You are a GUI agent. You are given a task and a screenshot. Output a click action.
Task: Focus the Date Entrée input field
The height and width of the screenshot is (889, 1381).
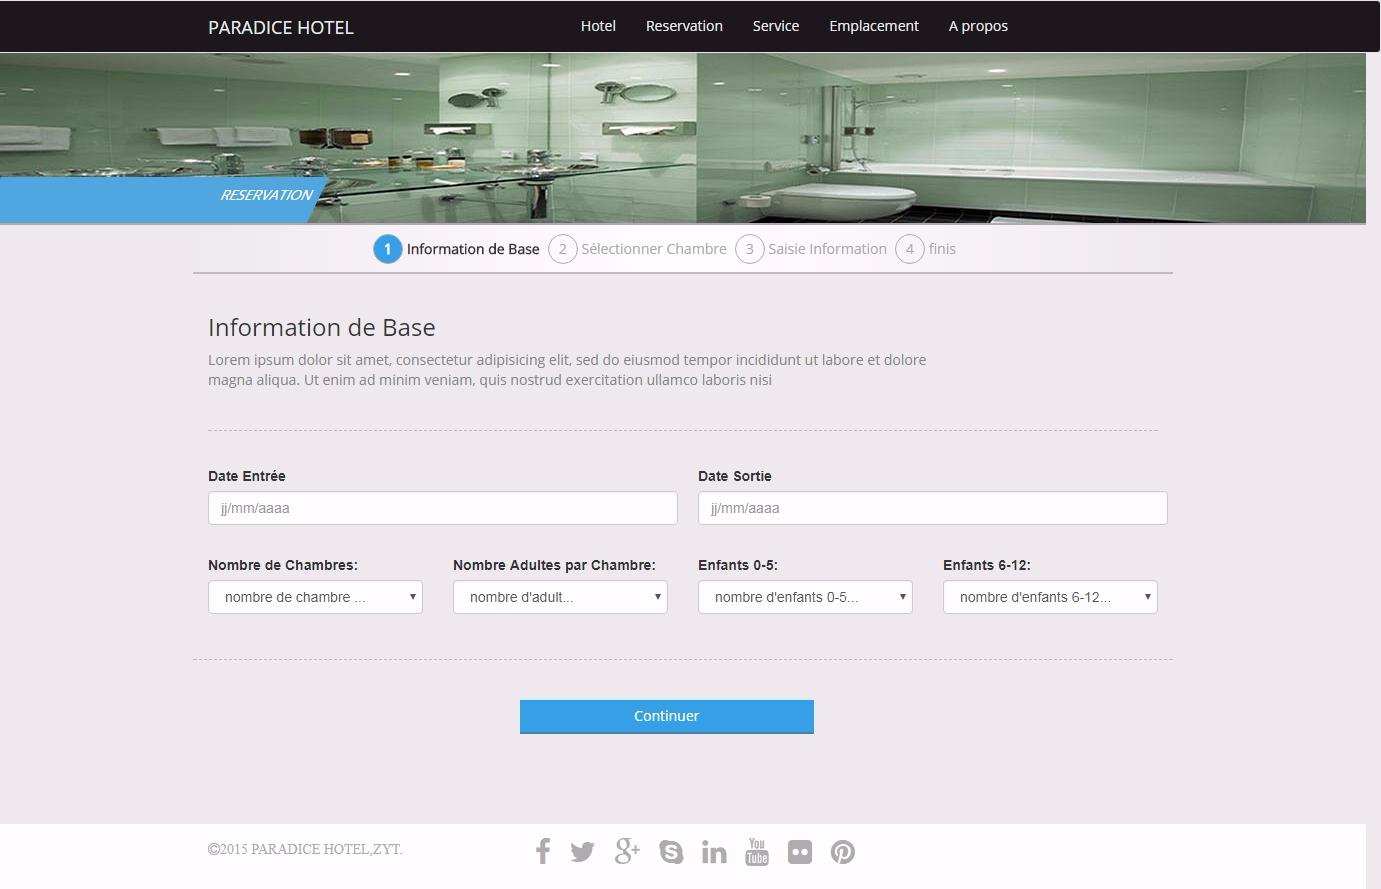click(443, 508)
